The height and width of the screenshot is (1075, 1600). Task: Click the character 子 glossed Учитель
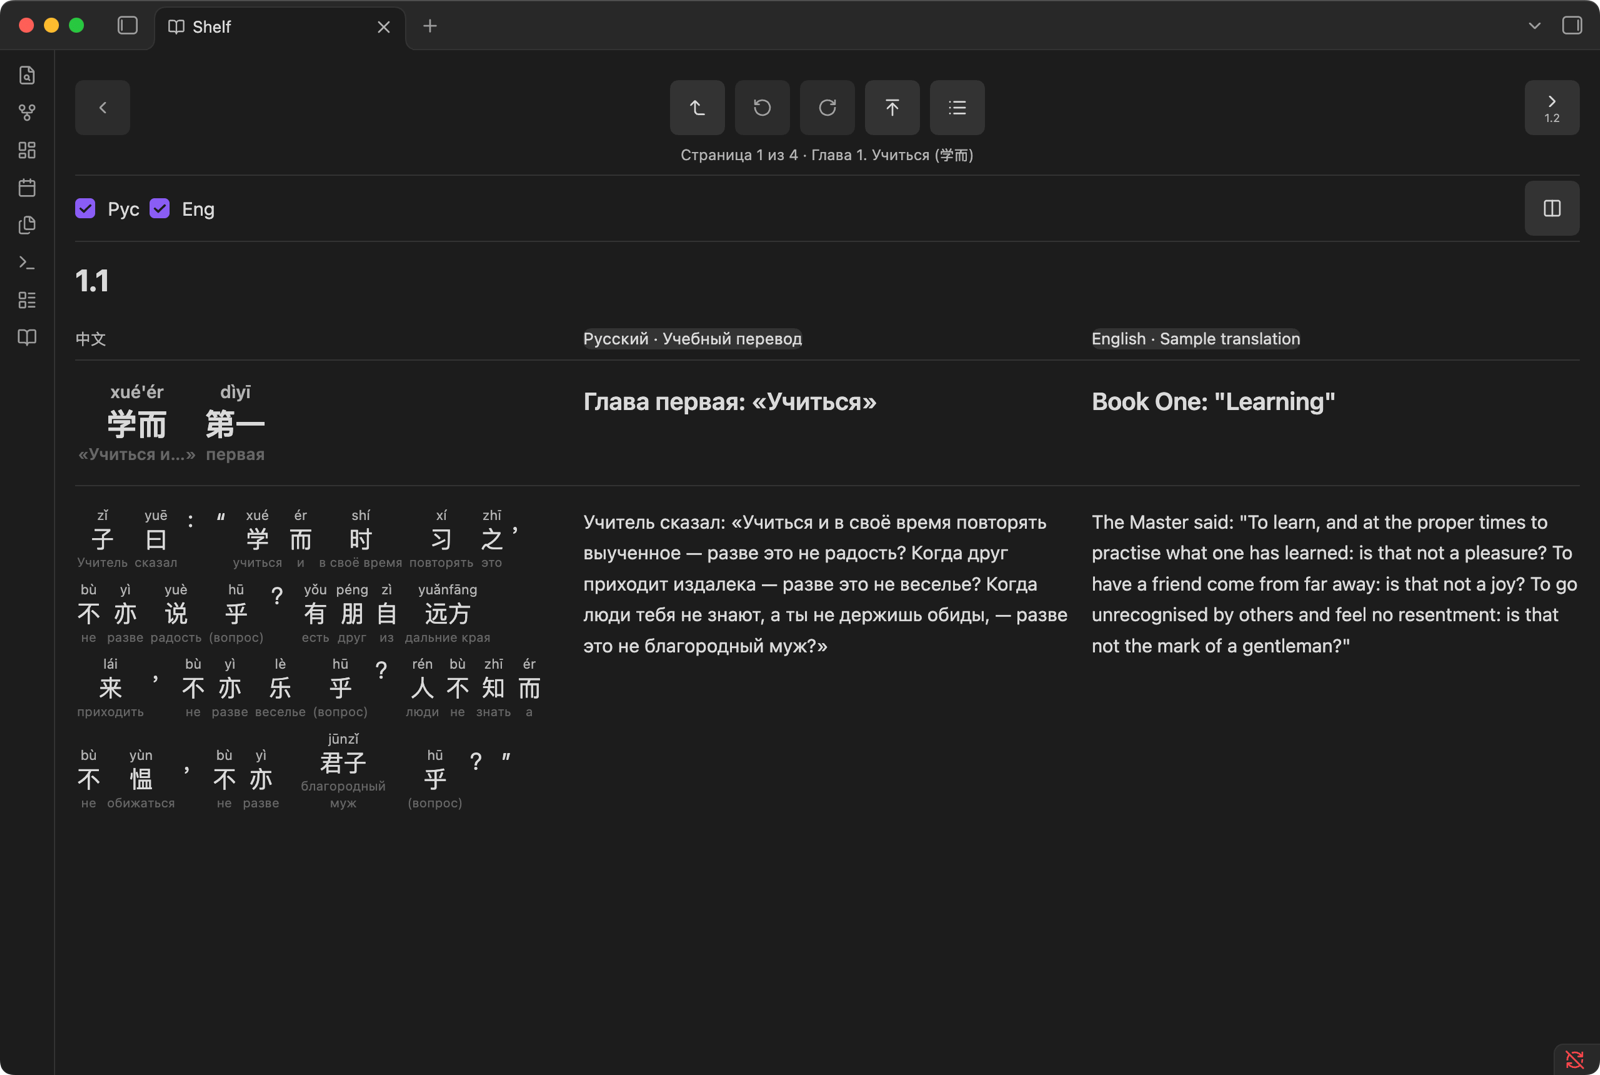click(x=102, y=539)
